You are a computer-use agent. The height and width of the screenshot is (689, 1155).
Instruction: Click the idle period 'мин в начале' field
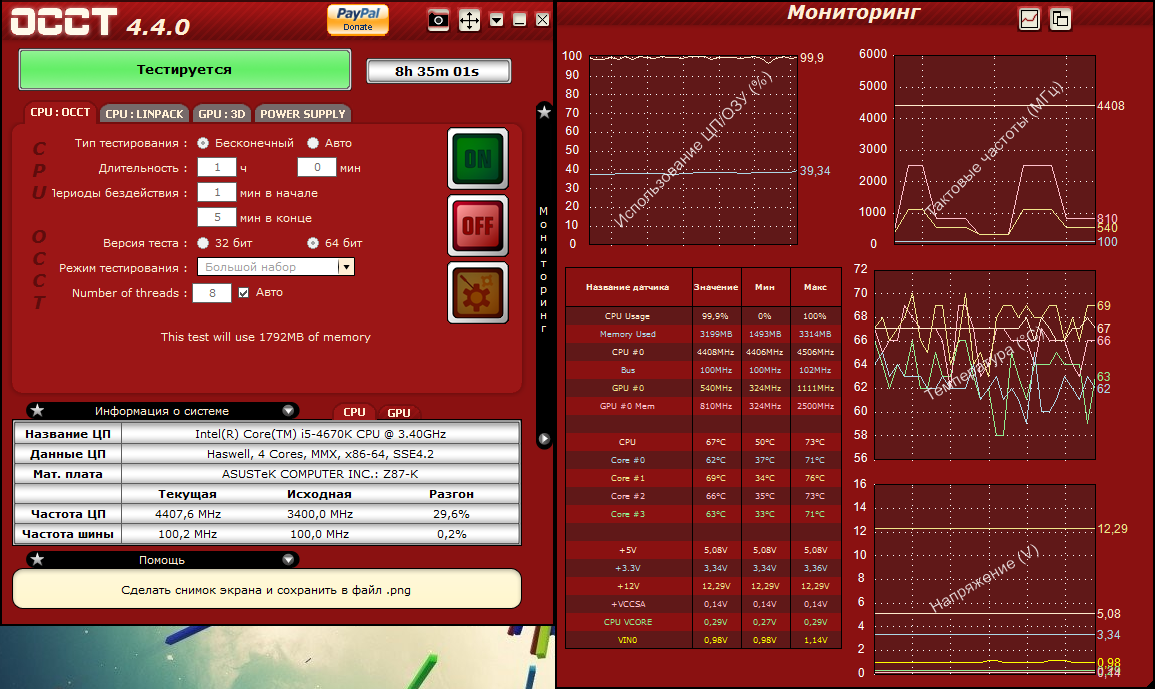click(x=217, y=192)
